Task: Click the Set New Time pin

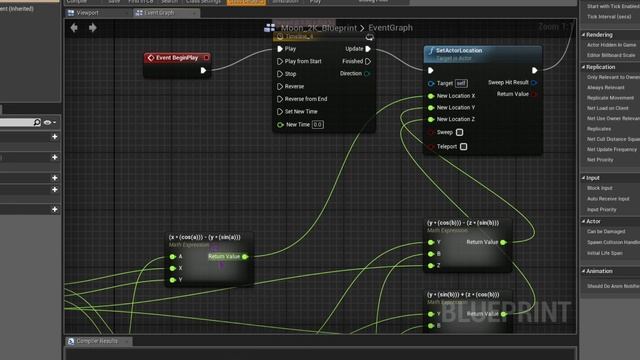Action: pos(280,111)
